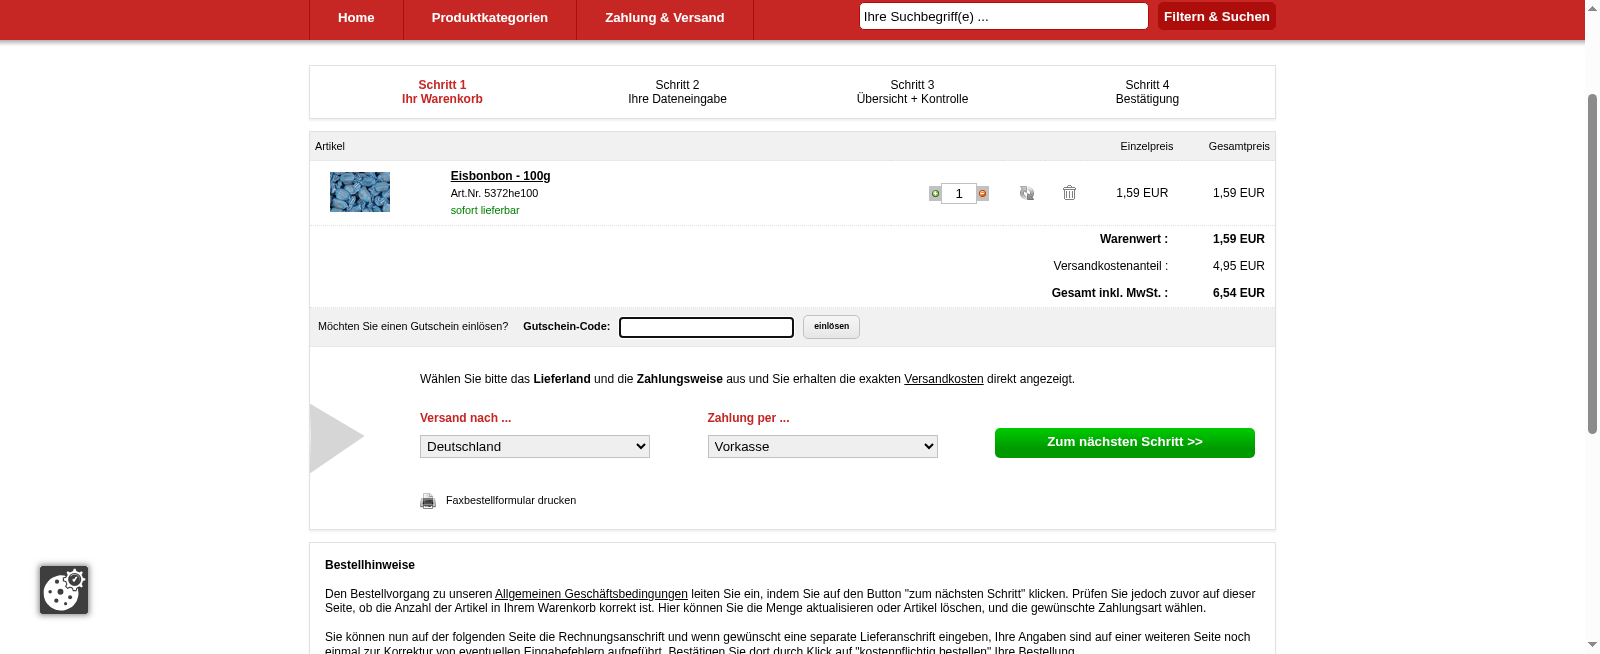
Task: Decrease quantity with the orange minus icon
Action: 983,193
